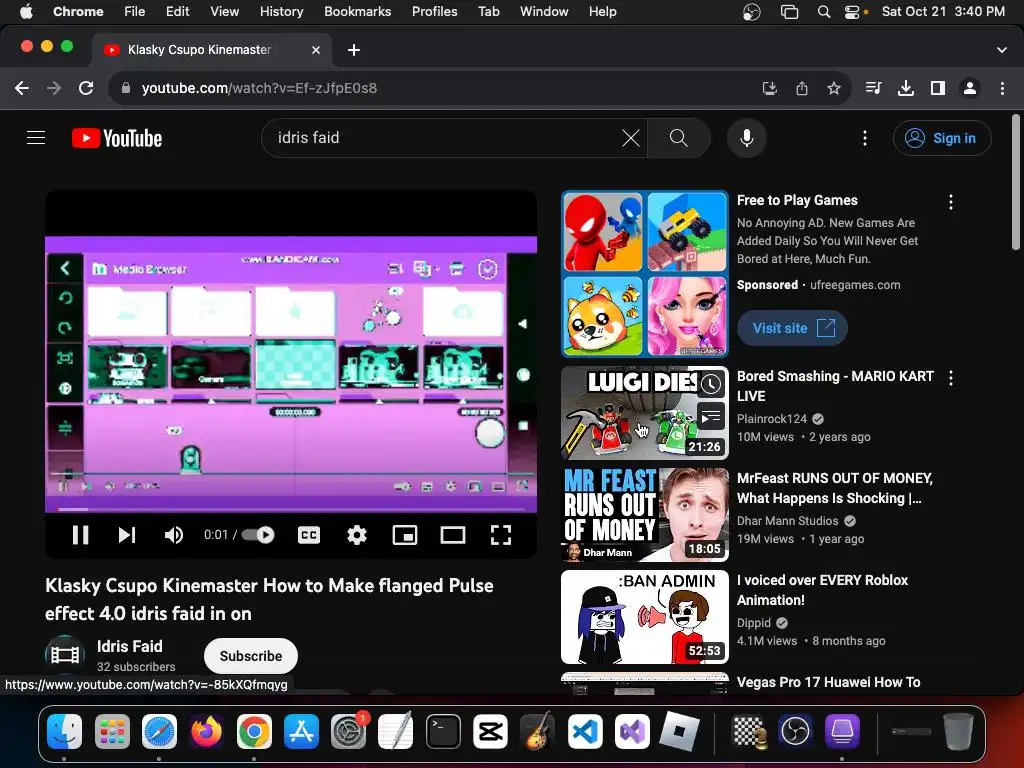Select the Klasky Csupo Kinemaster tab

tap(210, 50)
